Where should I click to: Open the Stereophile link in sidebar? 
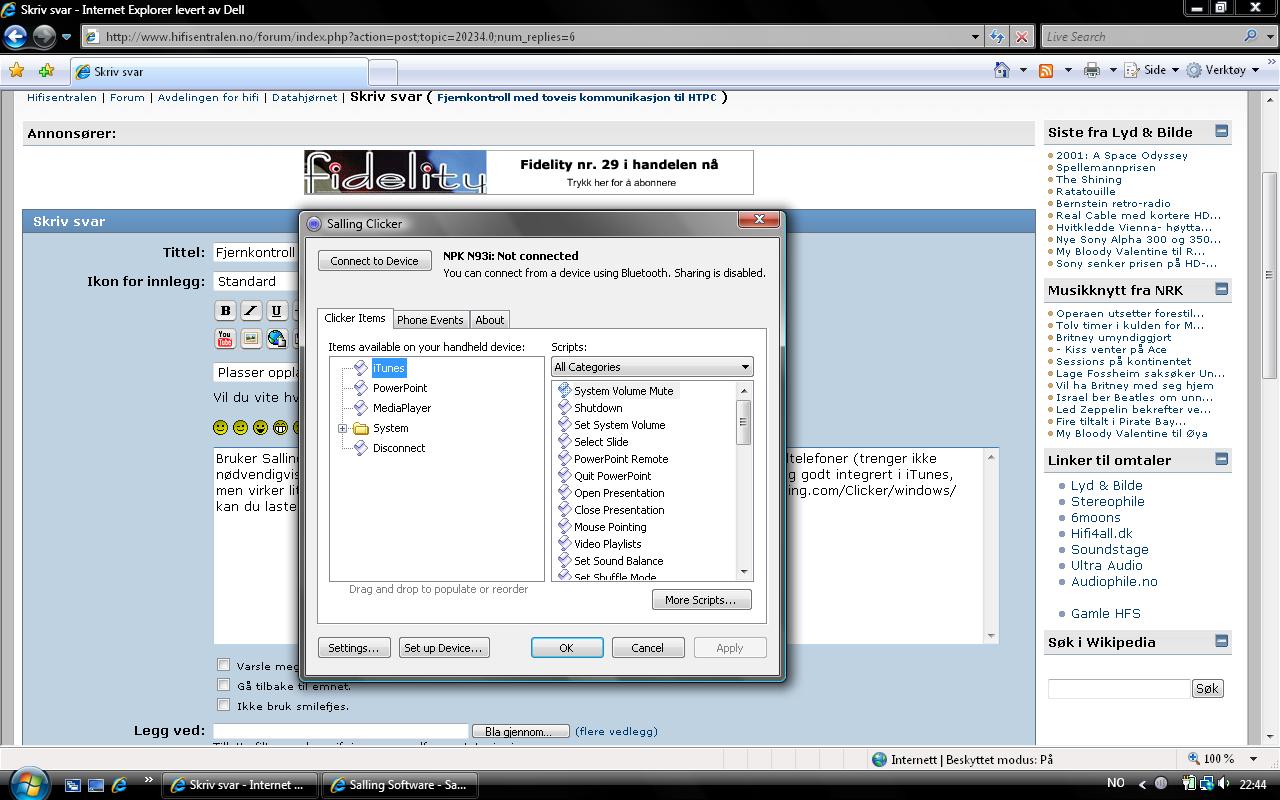coord(1108,502)
